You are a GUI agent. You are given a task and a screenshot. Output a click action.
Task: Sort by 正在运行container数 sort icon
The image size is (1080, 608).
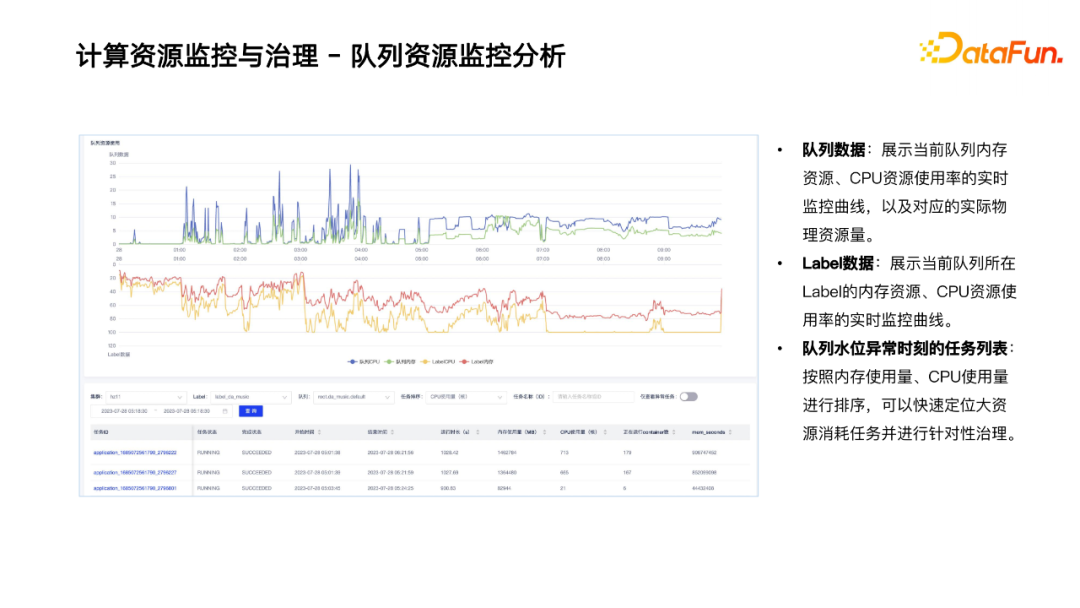[x=673, y=431]
